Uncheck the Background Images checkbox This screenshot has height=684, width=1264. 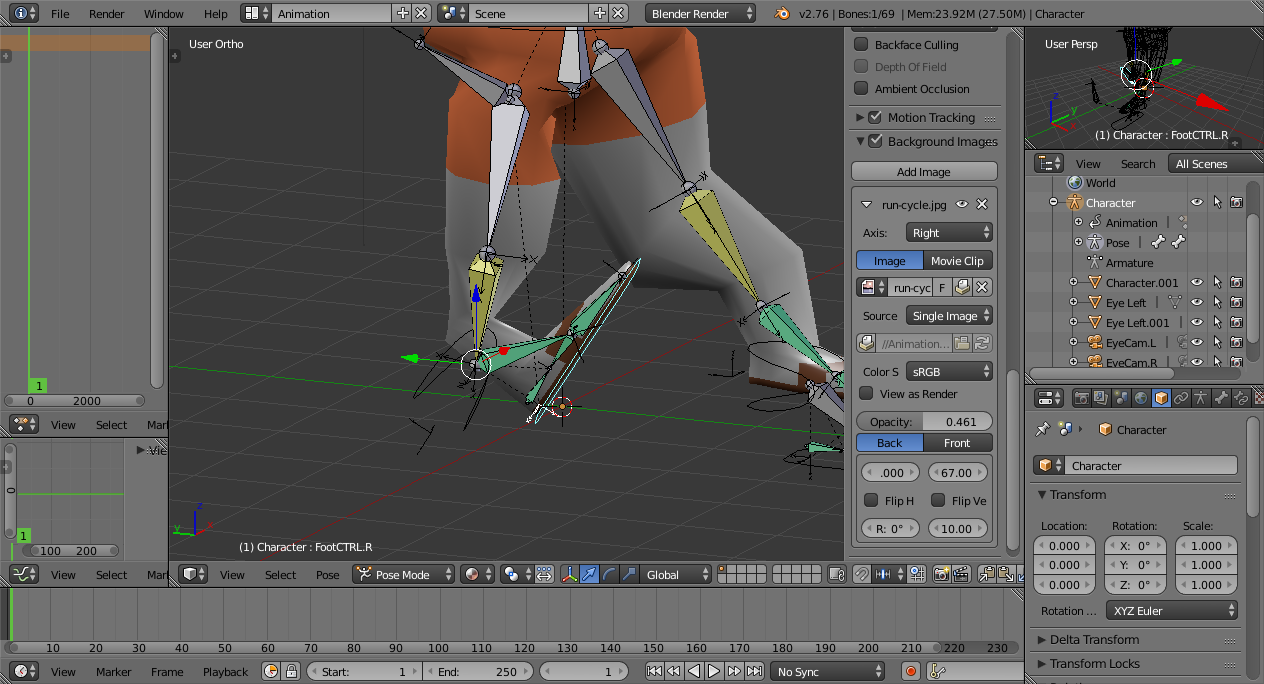coord(875,141)
